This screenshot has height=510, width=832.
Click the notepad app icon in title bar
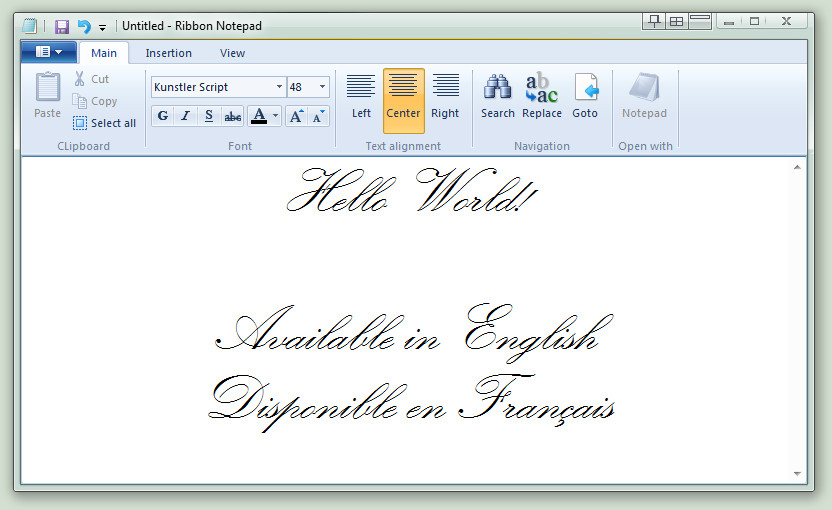tap(30, 25)
